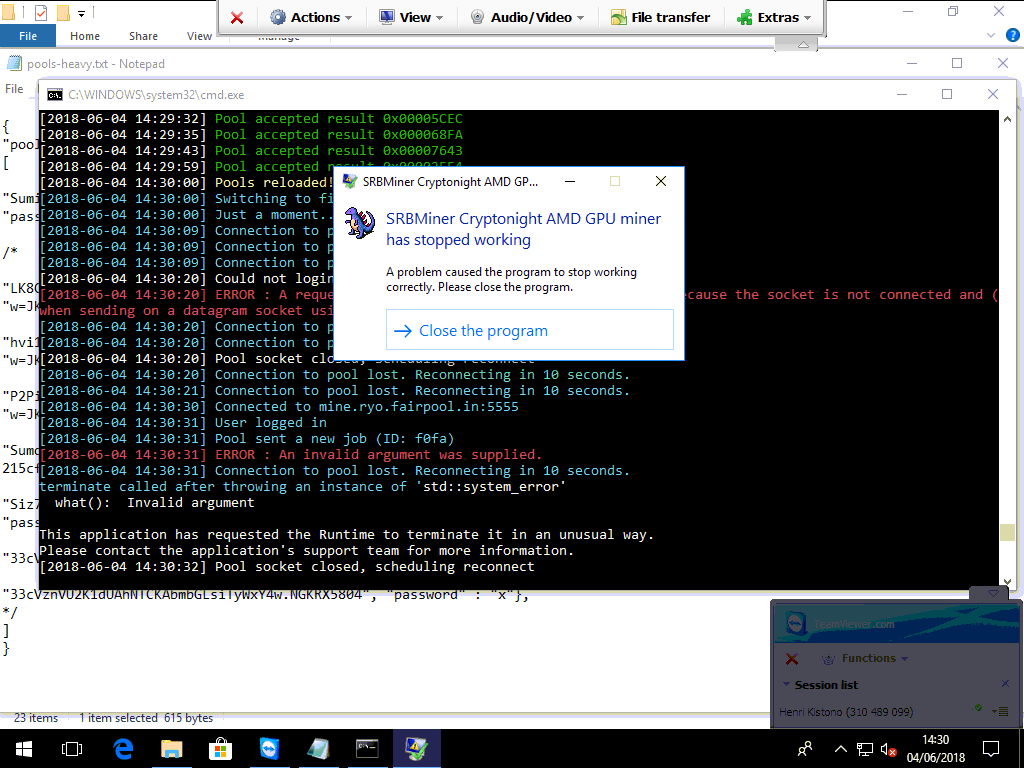Open the Actions menu in TeamViewer toolbar
The image size is (1024, 768).
tap(312, 18)
